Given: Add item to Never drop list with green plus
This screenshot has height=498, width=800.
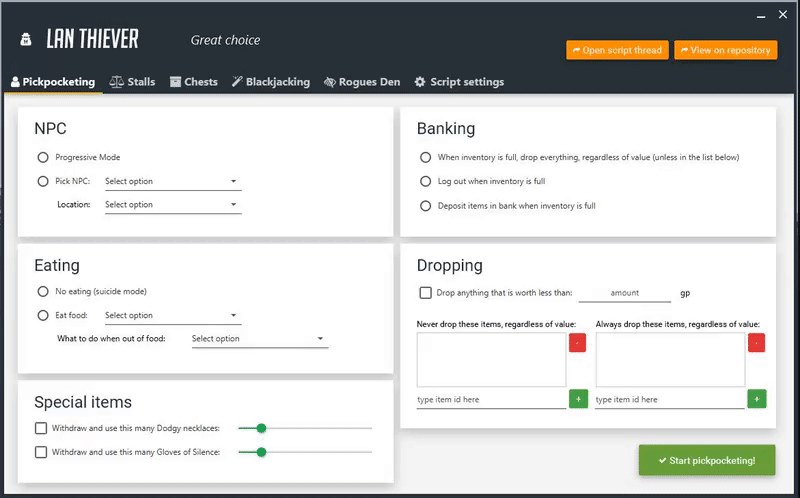Looking at the screenshot, I should click(578, 399).
